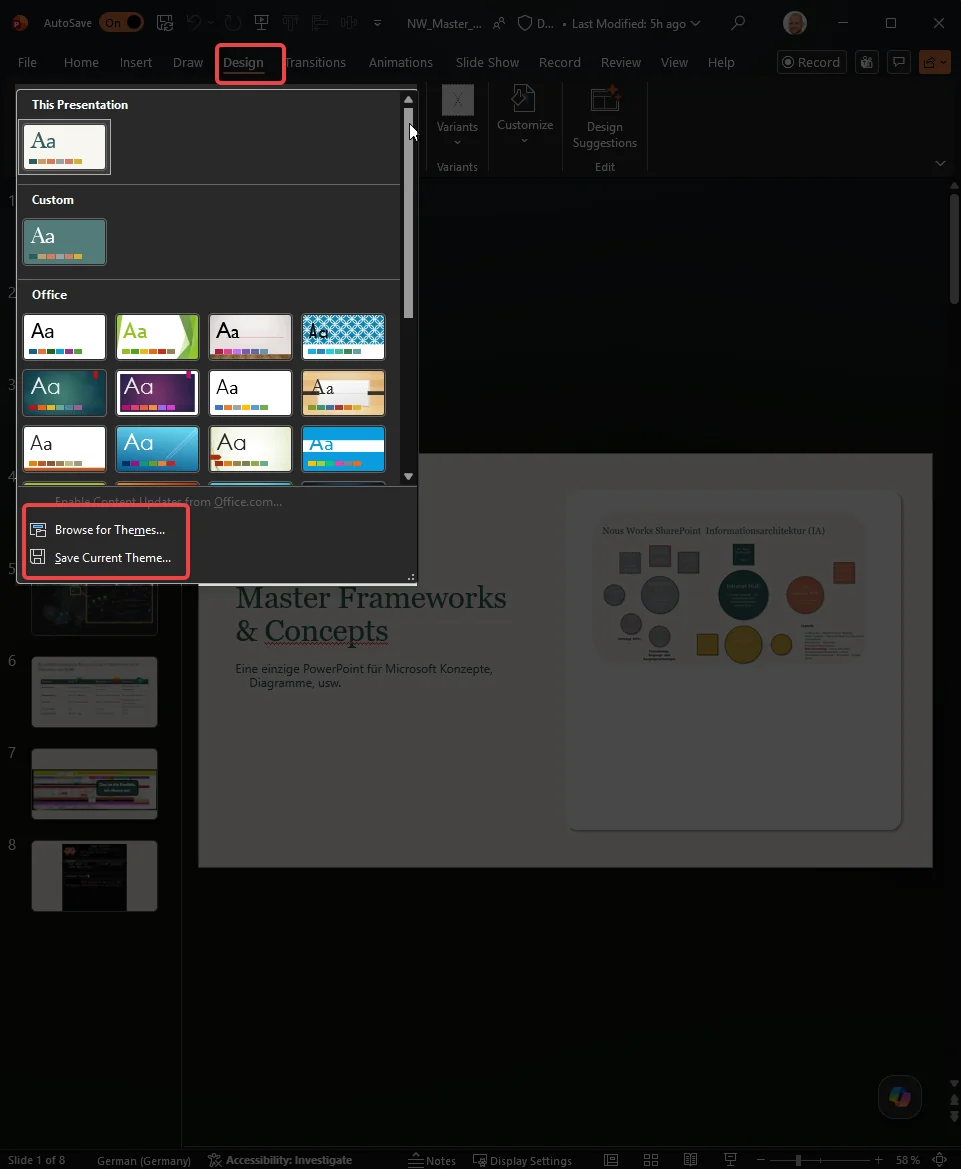
Task: Expand the Customize dropdown
Action: 525,116
